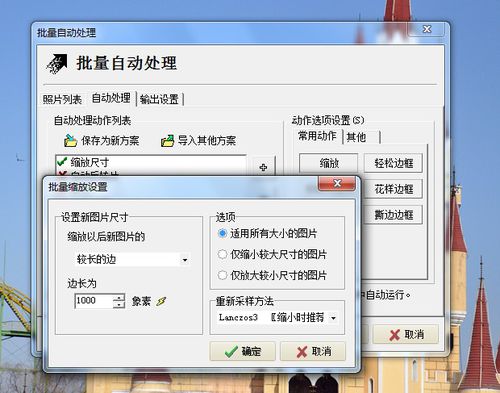Click the 撕边边框 action button

393,215
